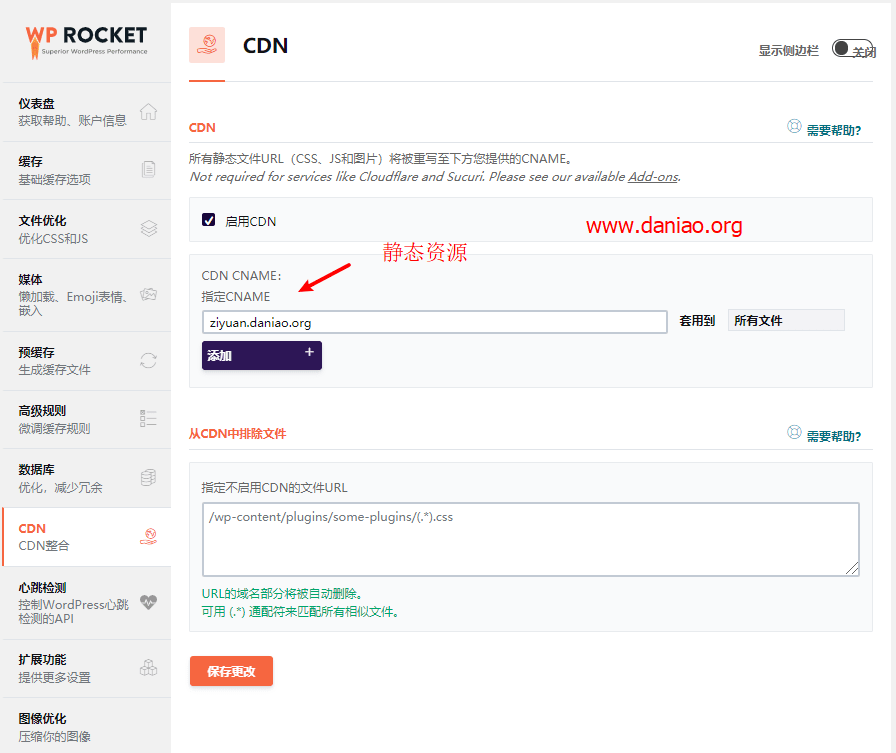This screenshot has width=896, height=753.
Task: Uncheck the 启用CDN checkbox
Action: pos(209,220)
